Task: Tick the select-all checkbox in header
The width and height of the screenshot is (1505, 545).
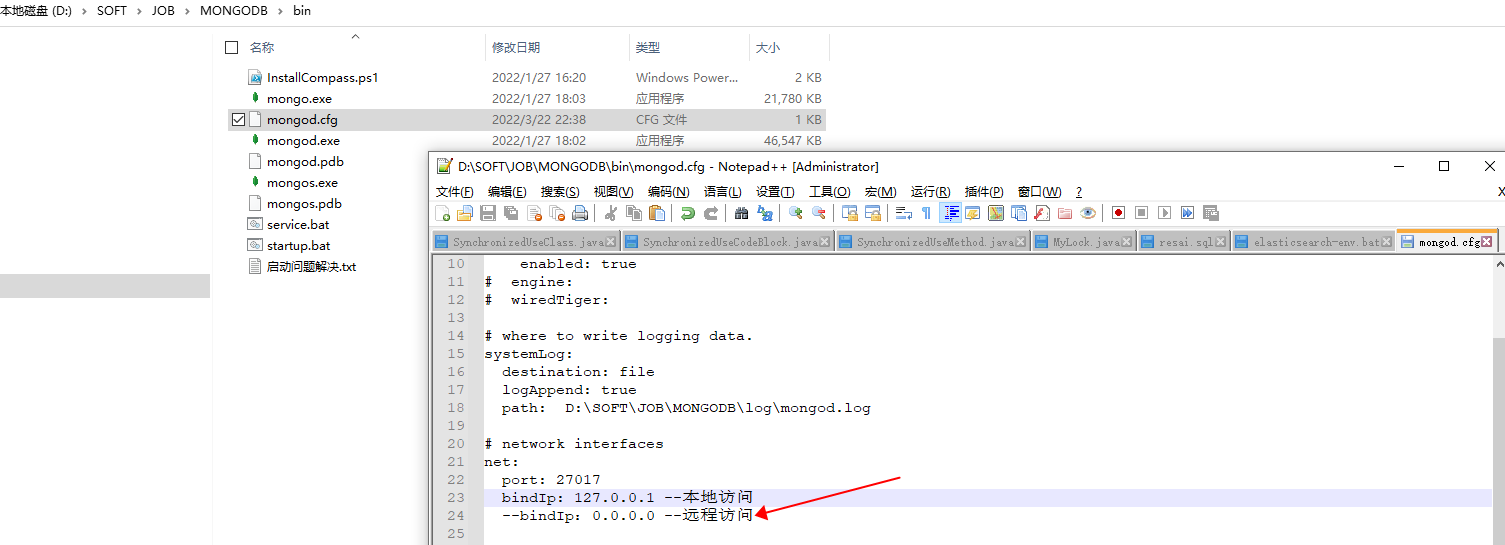Action: coord(232,47)
